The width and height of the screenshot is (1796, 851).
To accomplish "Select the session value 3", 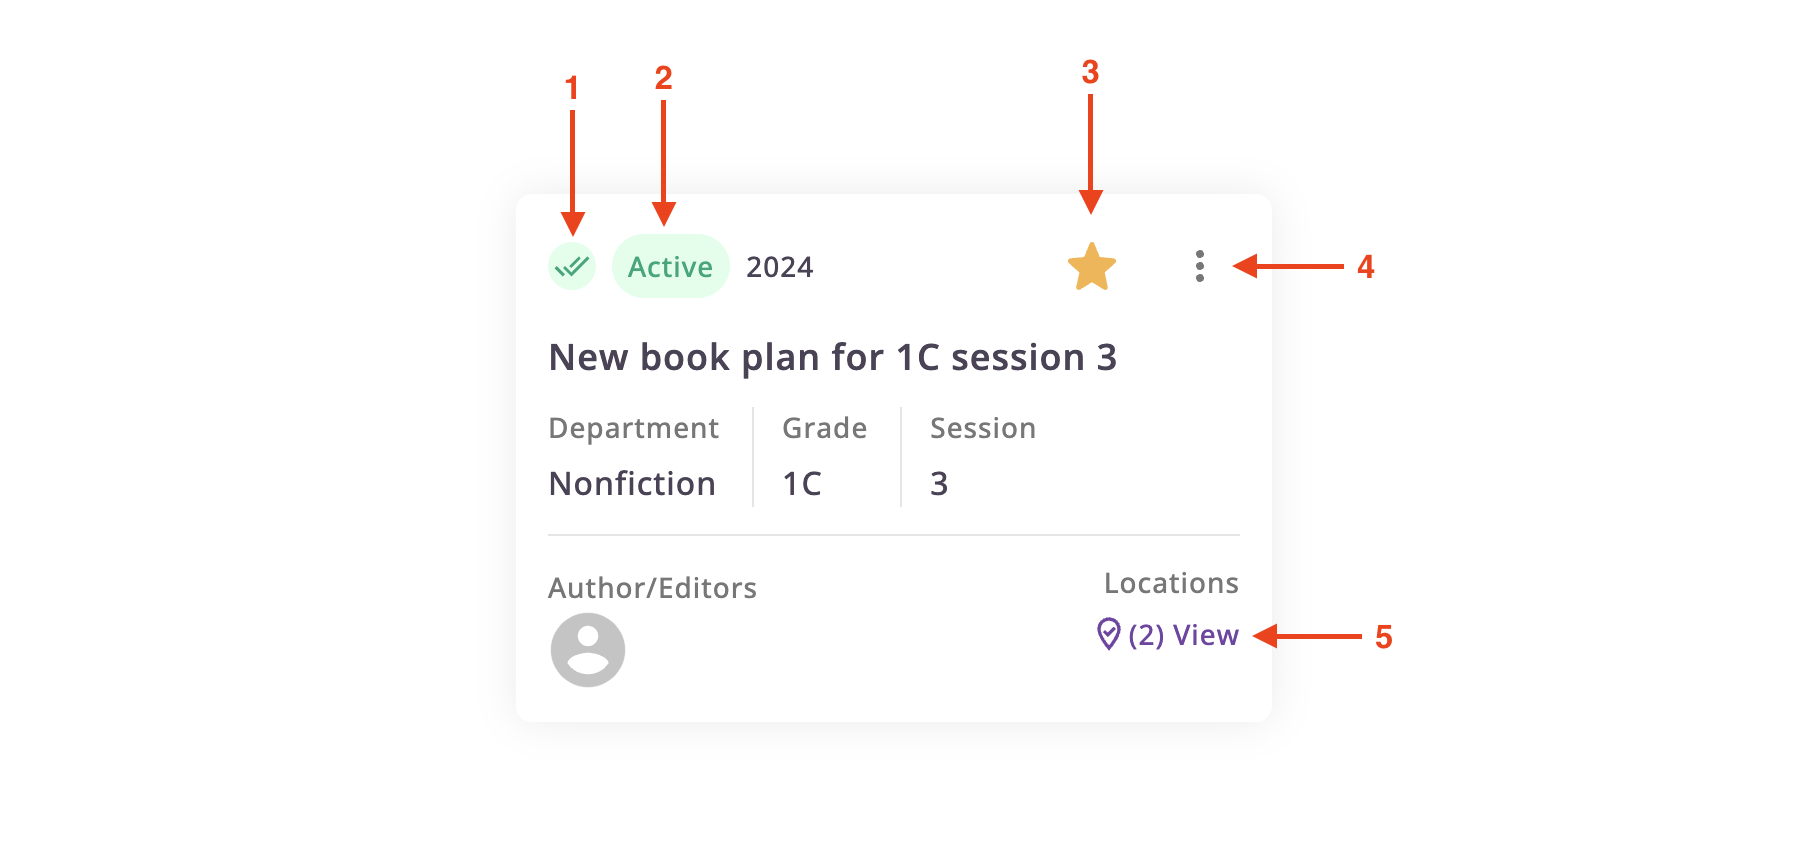I will [x=939, y=484].
